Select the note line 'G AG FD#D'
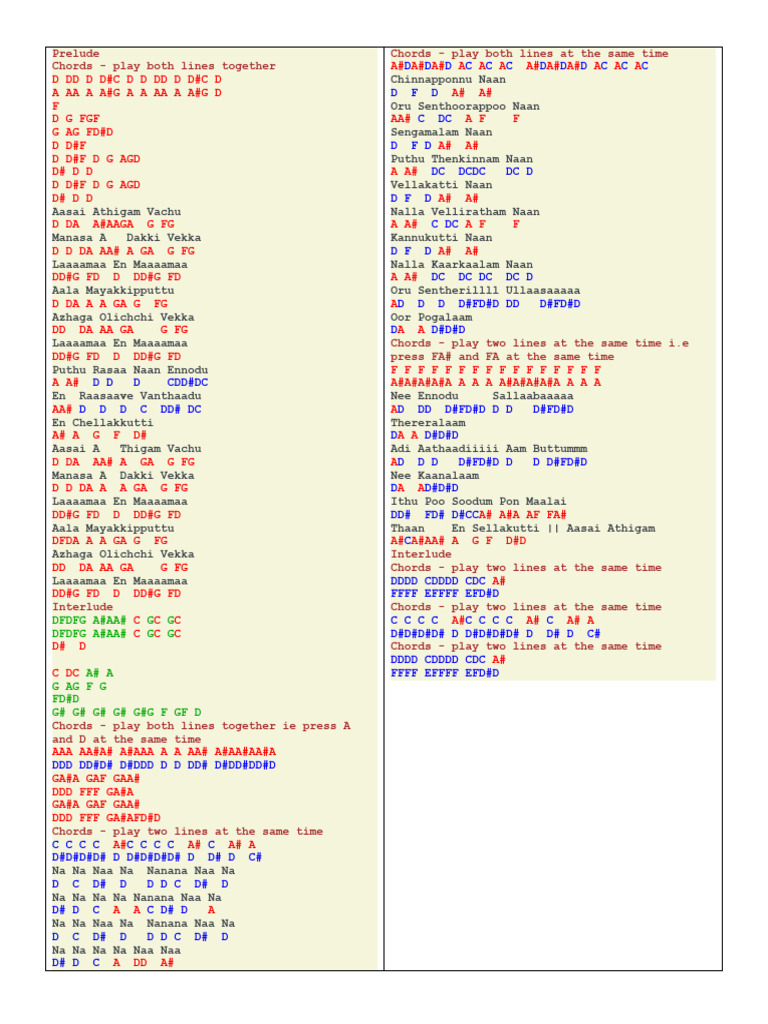Viewport: 768px width, 1024px height. click(x=82, y=132)
